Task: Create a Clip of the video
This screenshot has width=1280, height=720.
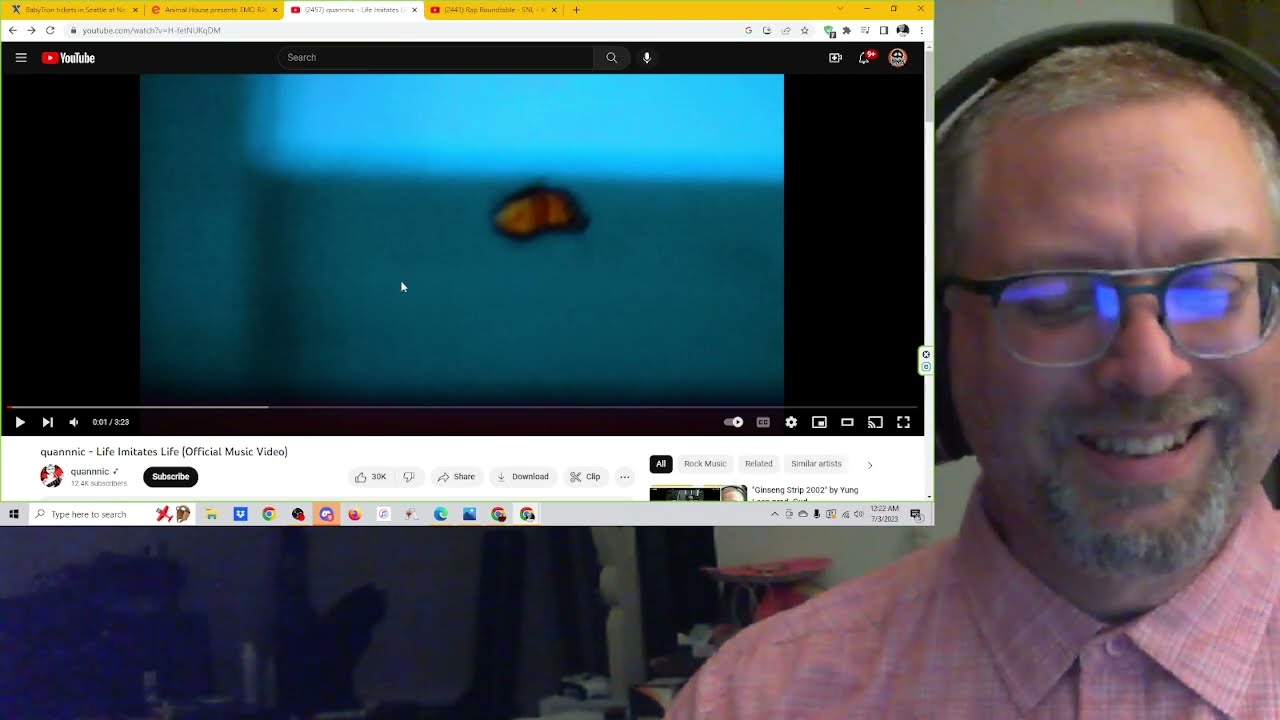Action: (585, 477)
